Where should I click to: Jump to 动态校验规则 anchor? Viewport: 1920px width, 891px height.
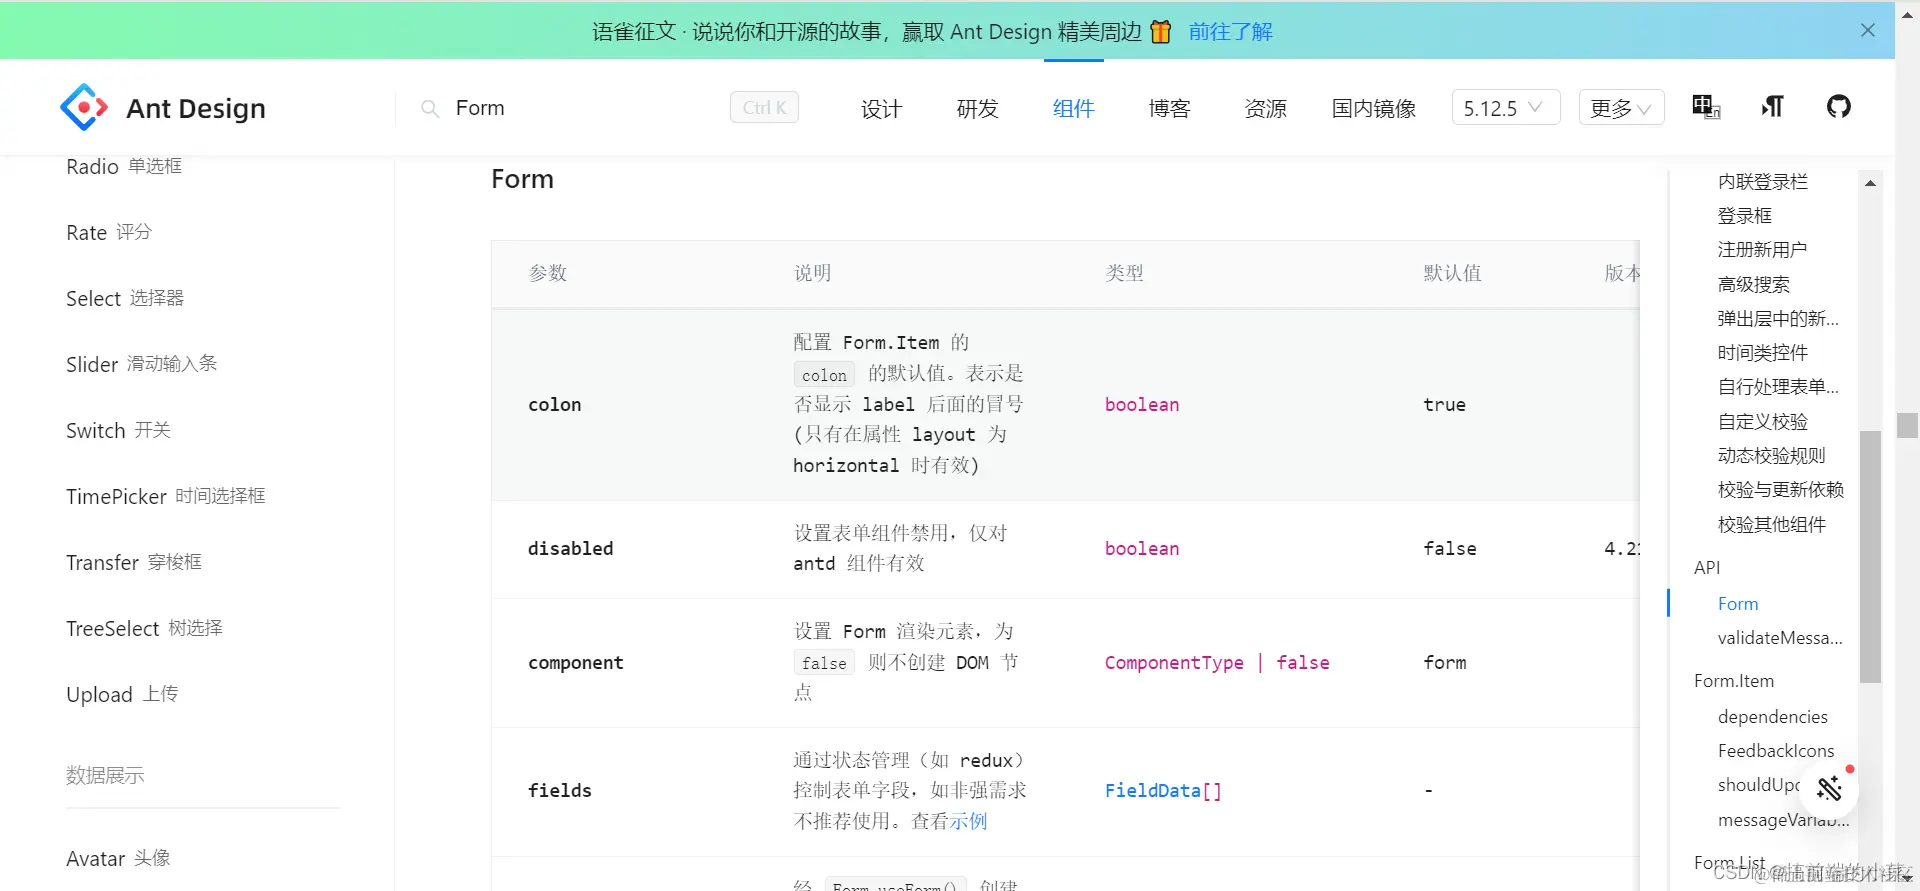tap(1771, 455)
